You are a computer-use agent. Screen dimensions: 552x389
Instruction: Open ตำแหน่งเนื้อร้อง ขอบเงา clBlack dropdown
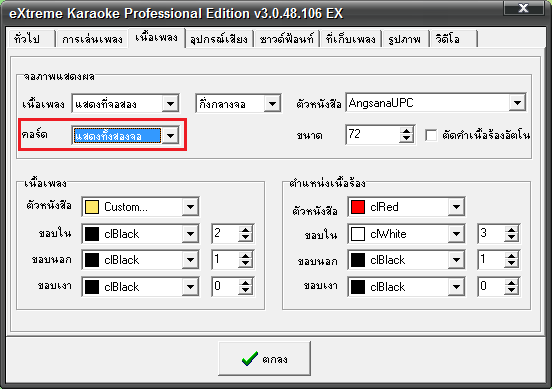click(456, 287)
